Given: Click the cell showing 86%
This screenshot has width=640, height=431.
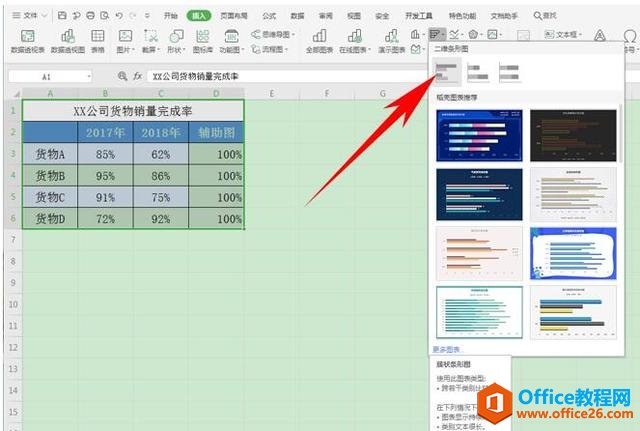Looking at the screenshot, I should [161, 176].
